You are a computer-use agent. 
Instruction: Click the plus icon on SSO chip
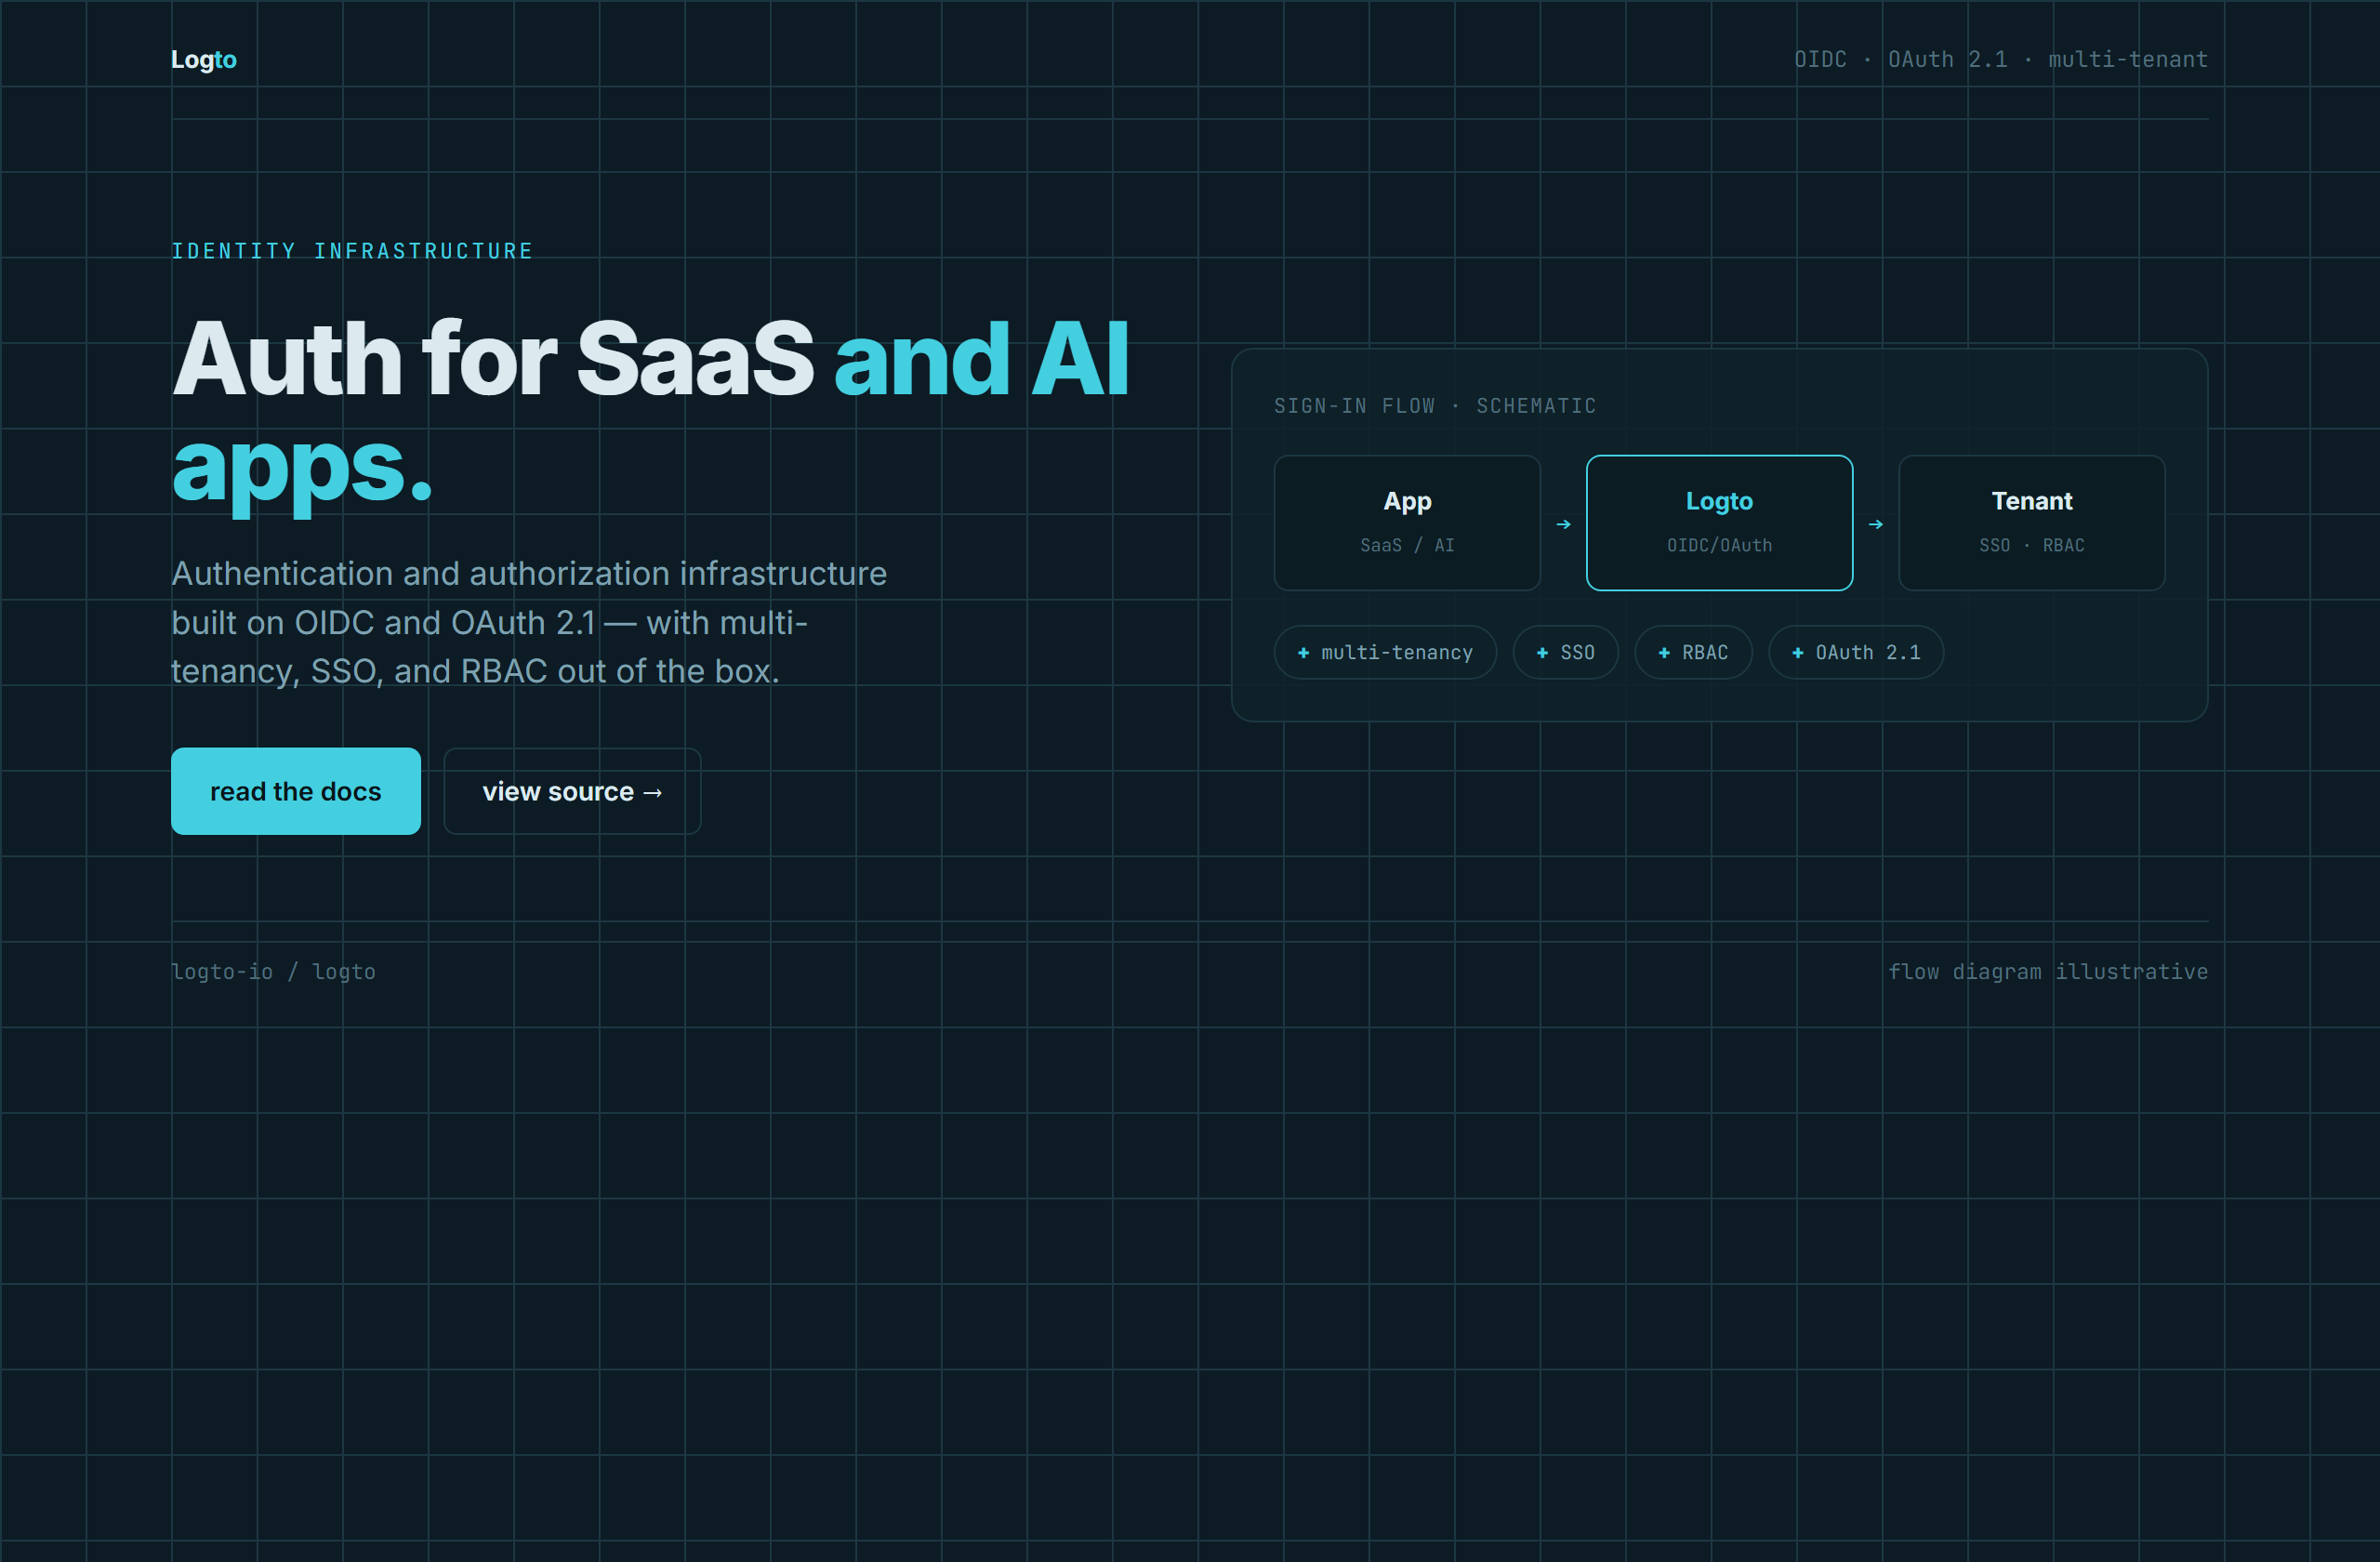[1542, 653]
